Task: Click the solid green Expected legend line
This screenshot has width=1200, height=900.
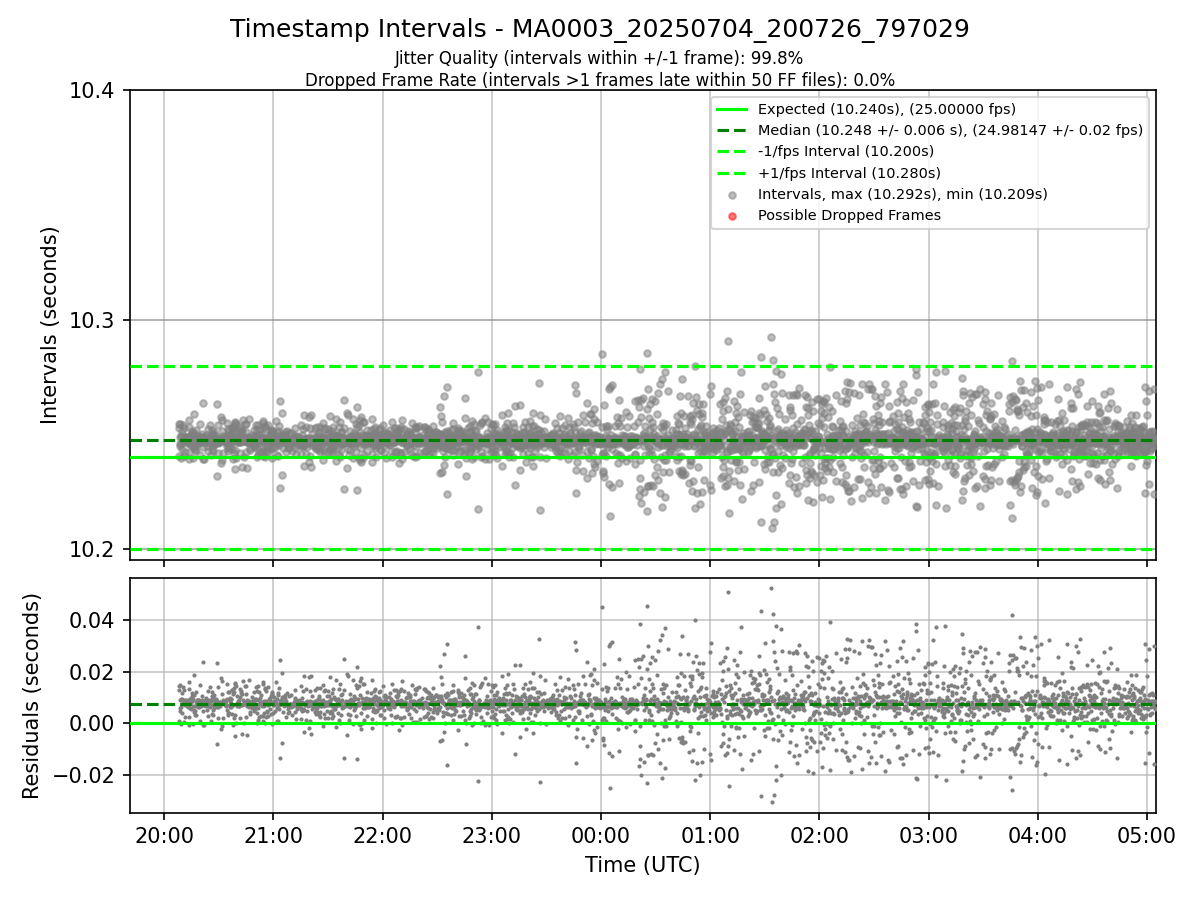Action: pos(732,109)
